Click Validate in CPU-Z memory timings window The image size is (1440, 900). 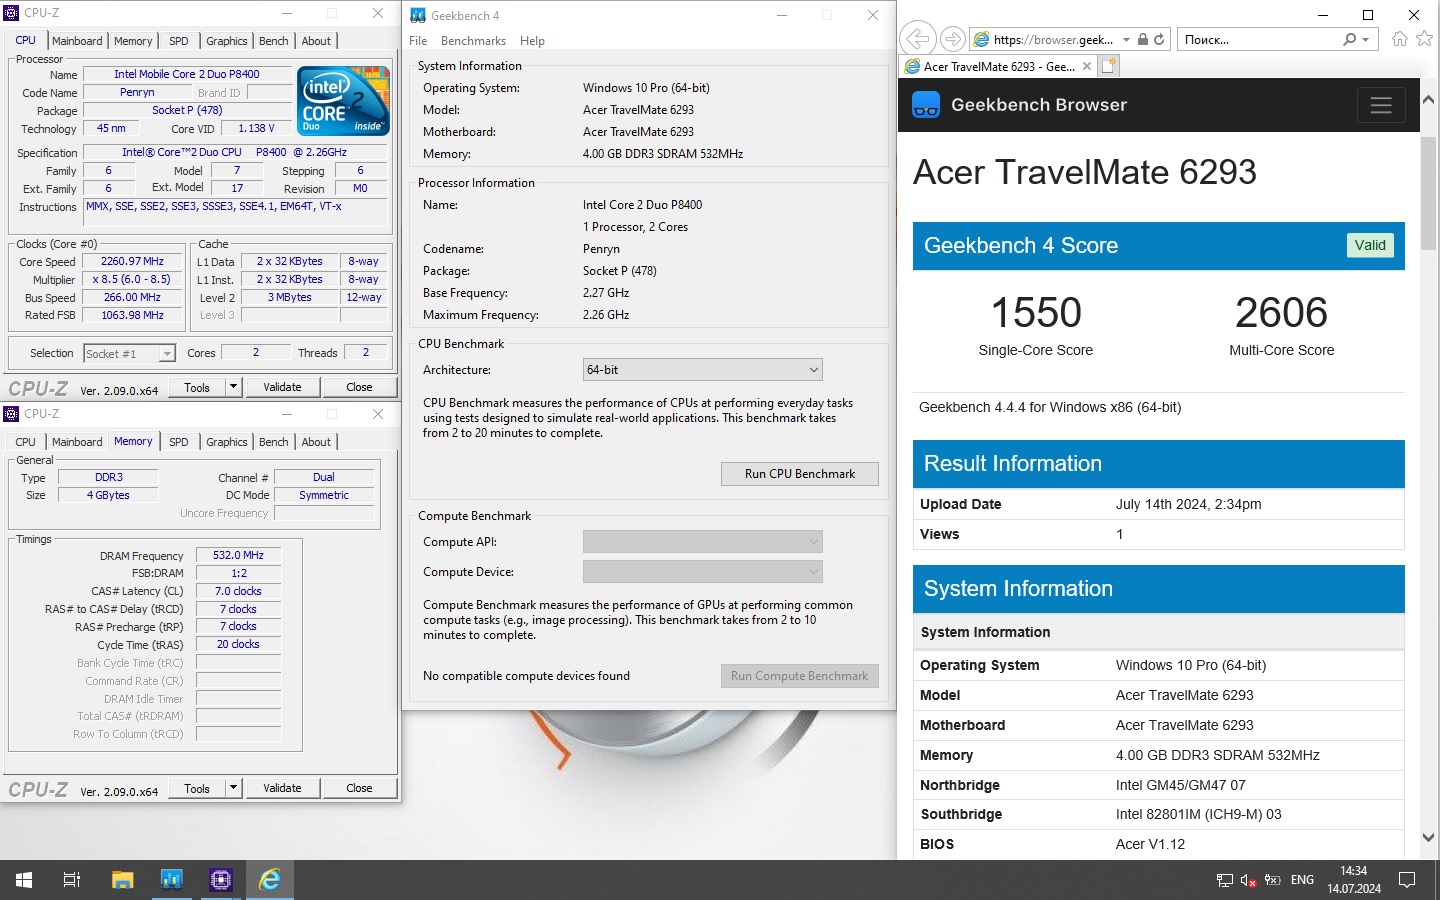click(282, 788)
